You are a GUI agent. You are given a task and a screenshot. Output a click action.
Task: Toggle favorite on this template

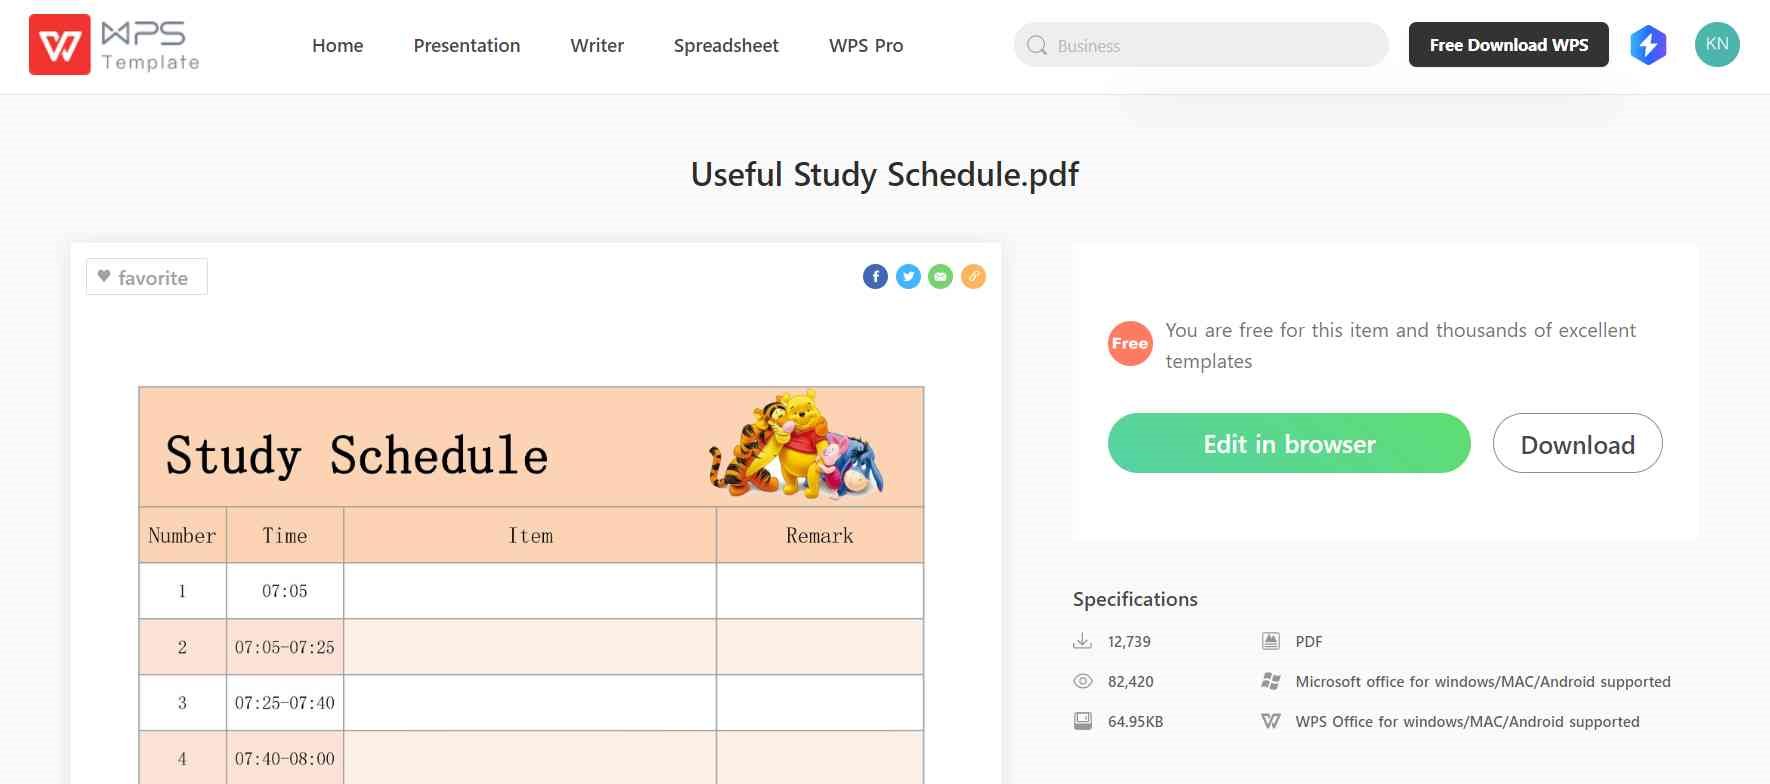tap(146, 276)
